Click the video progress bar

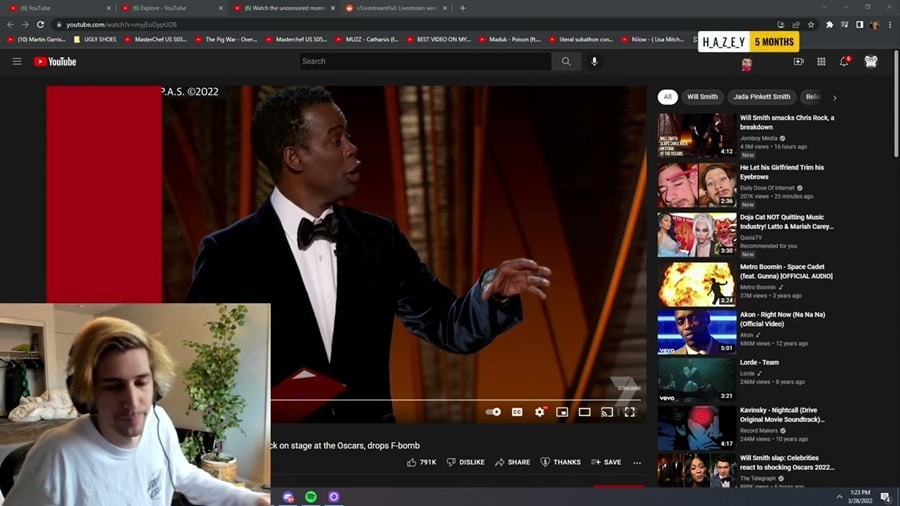456,400
